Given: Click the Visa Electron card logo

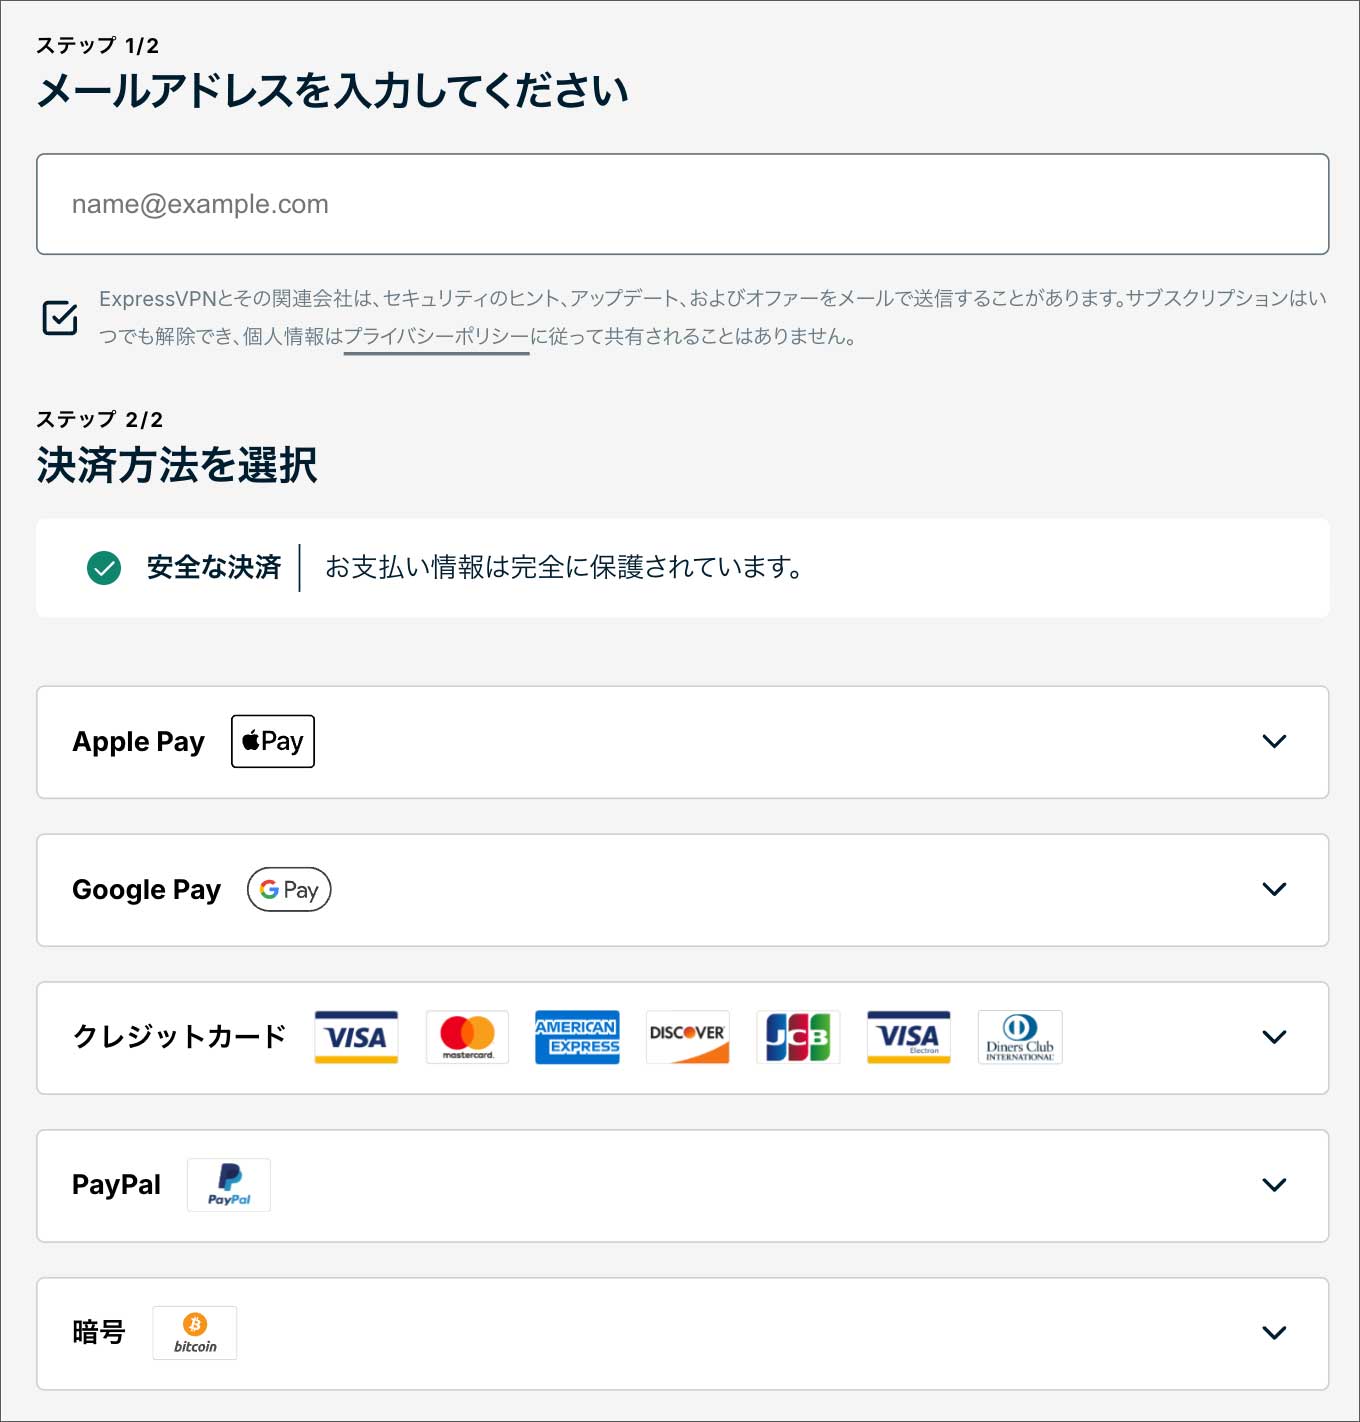Looking at the screenshot, I should point(908,1037).
